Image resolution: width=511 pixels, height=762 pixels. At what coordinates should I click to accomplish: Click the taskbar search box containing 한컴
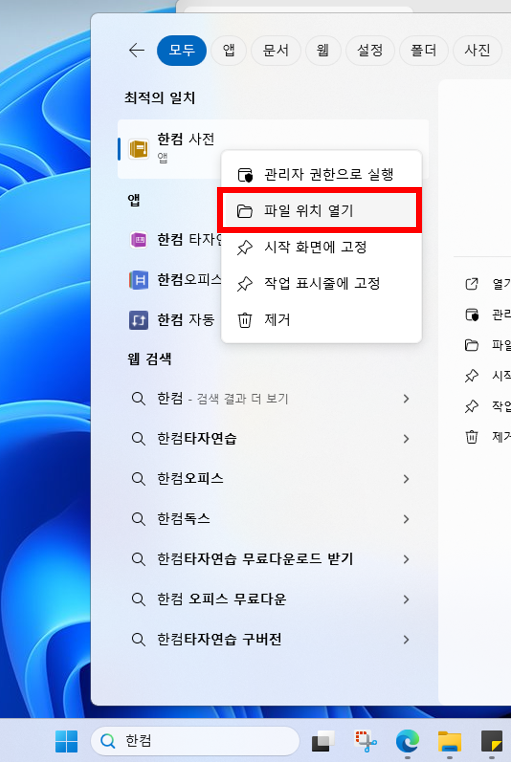tap(195, 741)
